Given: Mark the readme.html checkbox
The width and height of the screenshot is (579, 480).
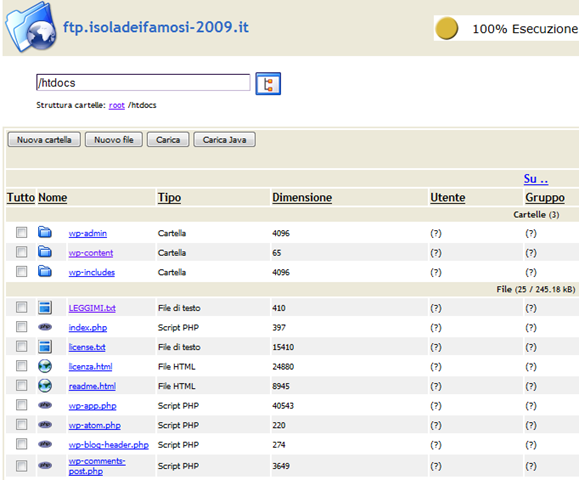Looking at the screenshot, I should coord(21,385).
